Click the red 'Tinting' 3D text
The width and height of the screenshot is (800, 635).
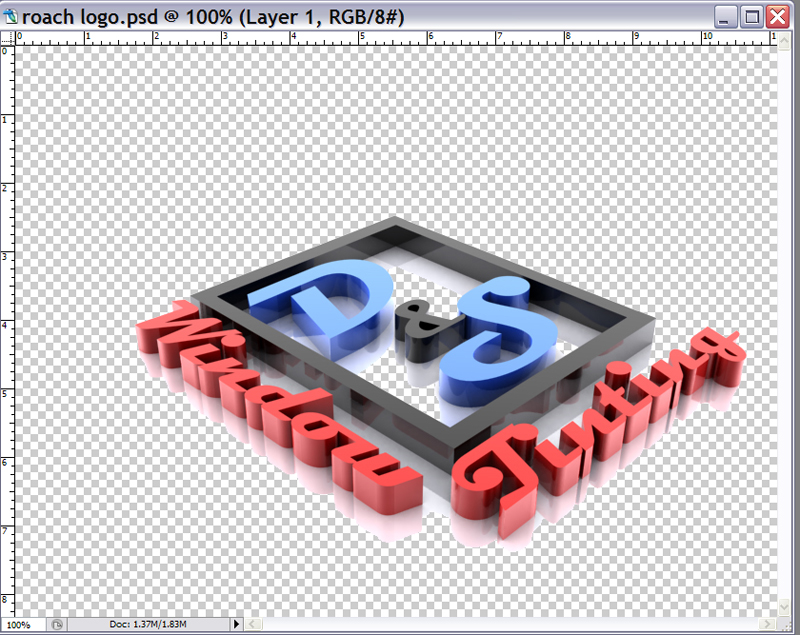pyautogui.click(x=597, y=434)
